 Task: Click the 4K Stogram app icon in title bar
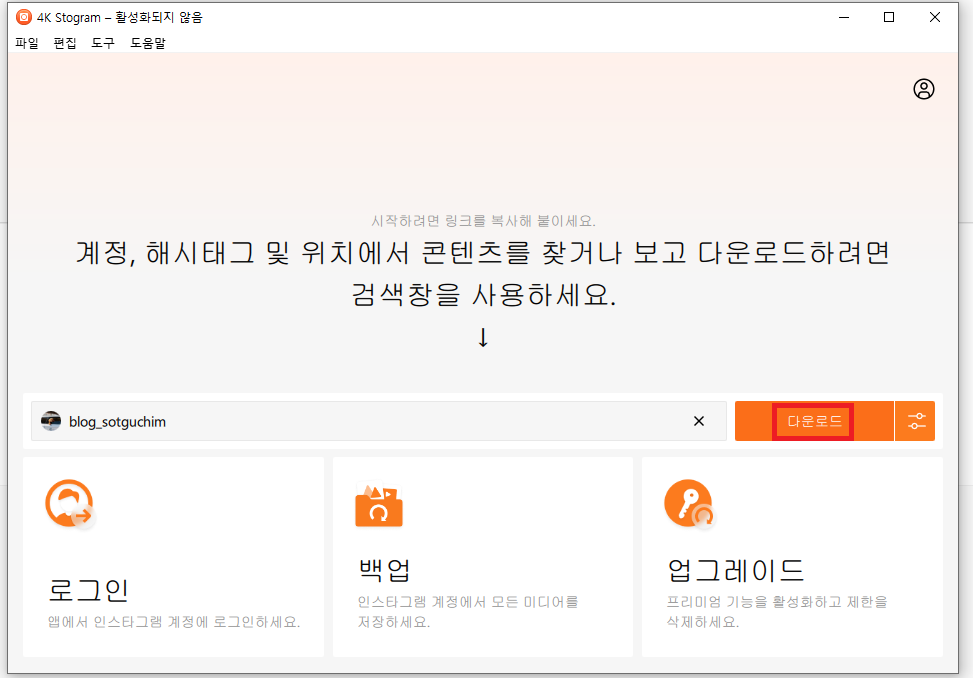coord(24,17)
